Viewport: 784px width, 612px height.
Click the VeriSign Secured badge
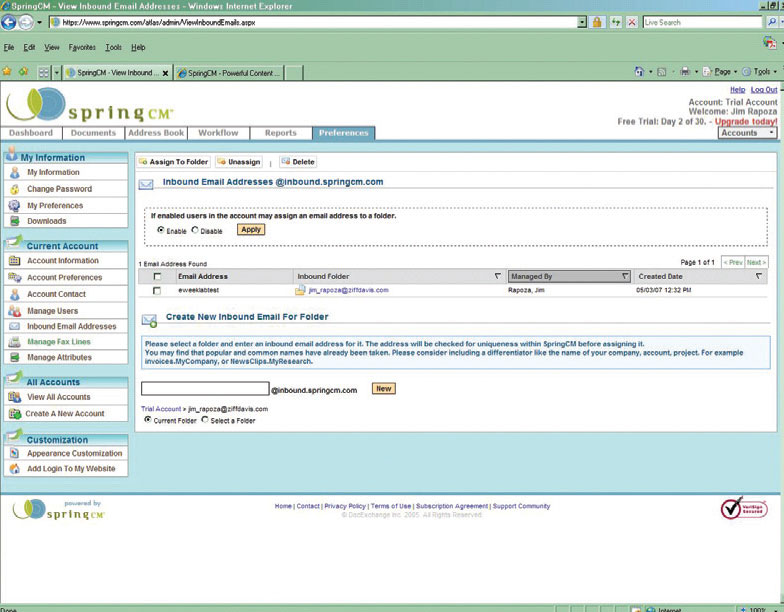click(x=744, y=509)
